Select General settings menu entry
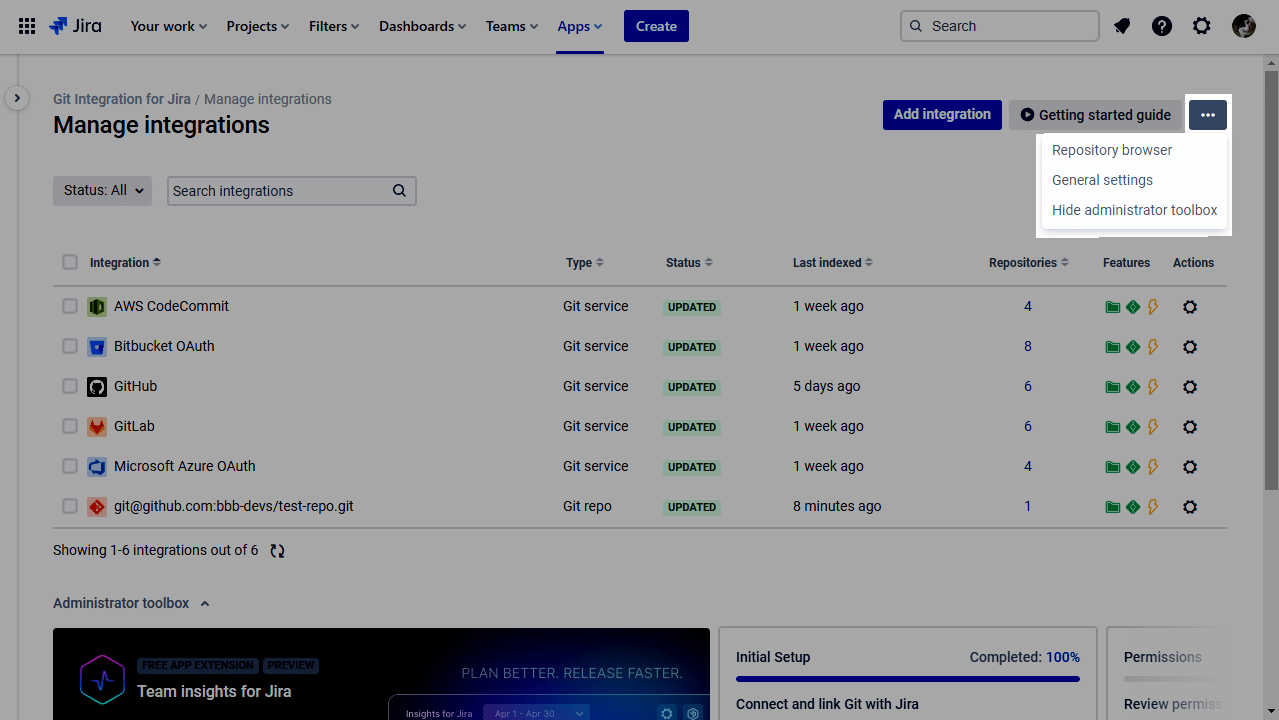Screen dimensions: 1279x720 tap(1102, 180)
